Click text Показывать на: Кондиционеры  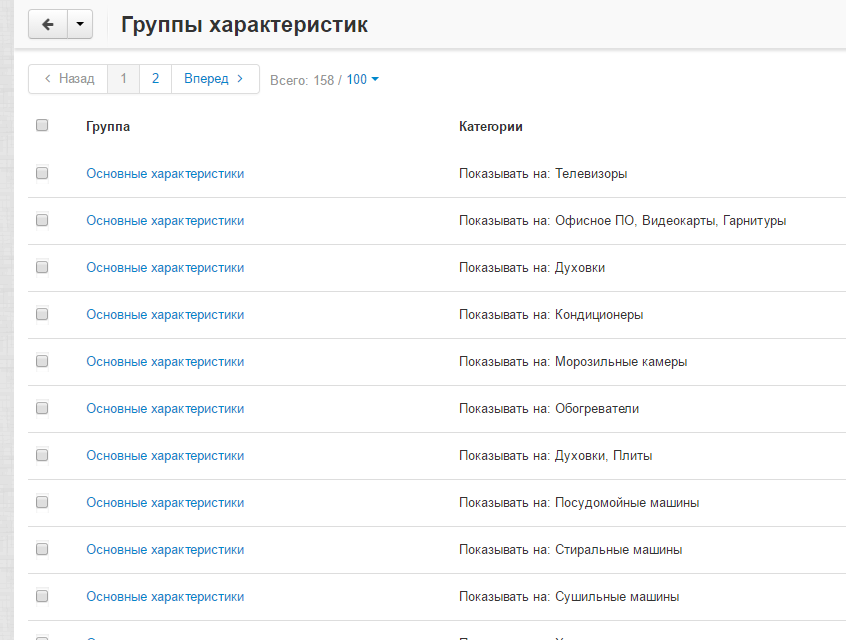[x=551, y=315]
